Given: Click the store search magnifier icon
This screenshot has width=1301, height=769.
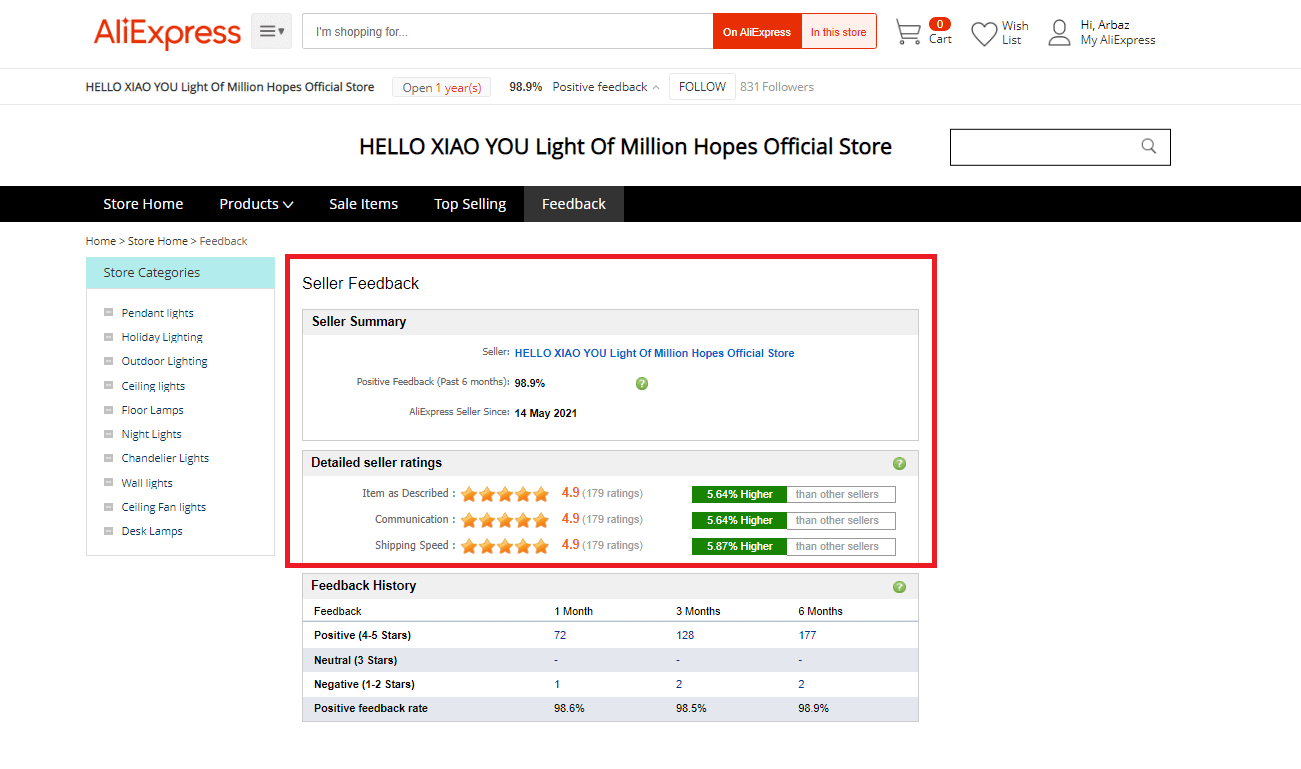Looking at the screenshot, I should (1149, 146).
